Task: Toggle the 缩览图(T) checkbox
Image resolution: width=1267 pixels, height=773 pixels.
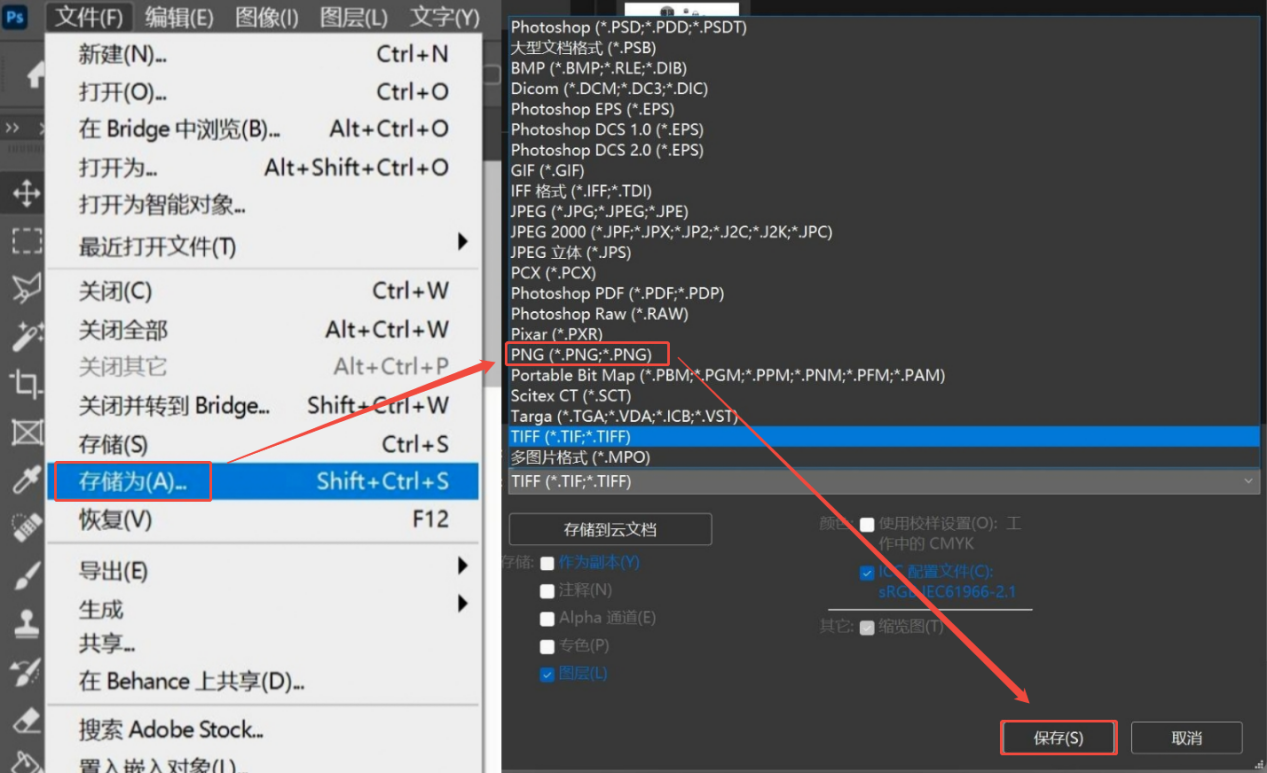Action: pos(867,628)
